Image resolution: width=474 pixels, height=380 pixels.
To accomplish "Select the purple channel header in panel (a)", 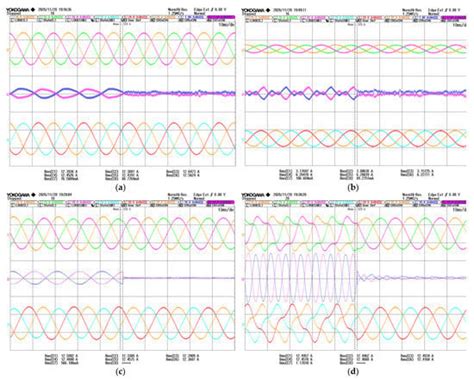I will pos(221,17).
